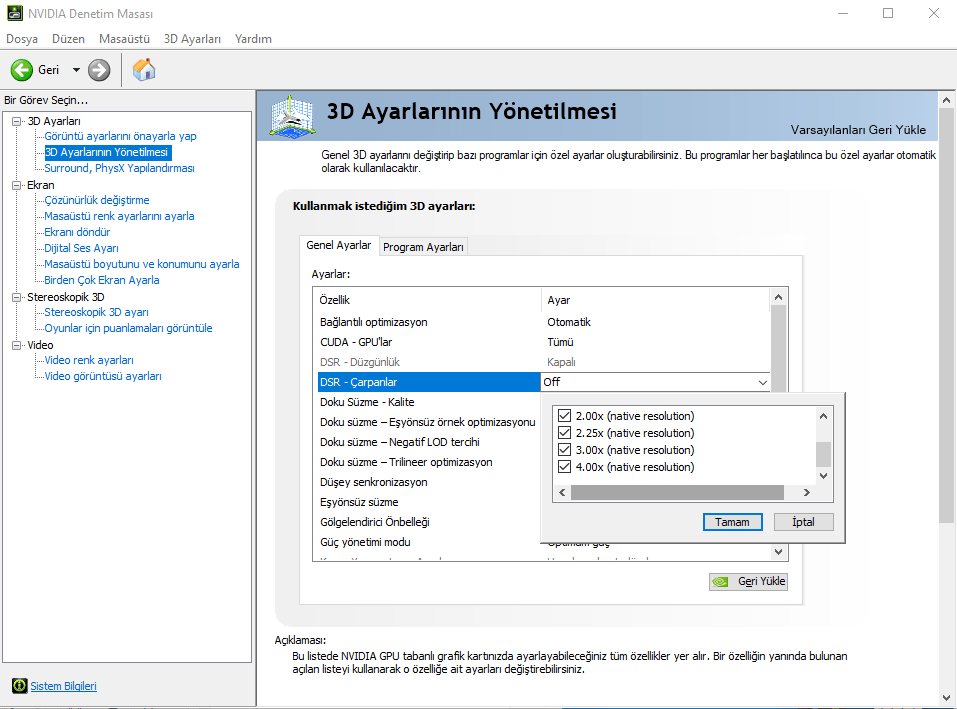Select 3D Ayarlarının Yönetilmesi tree item
Image resolution: width=957 pixels, height=709 pixels.
coord(106,152)
